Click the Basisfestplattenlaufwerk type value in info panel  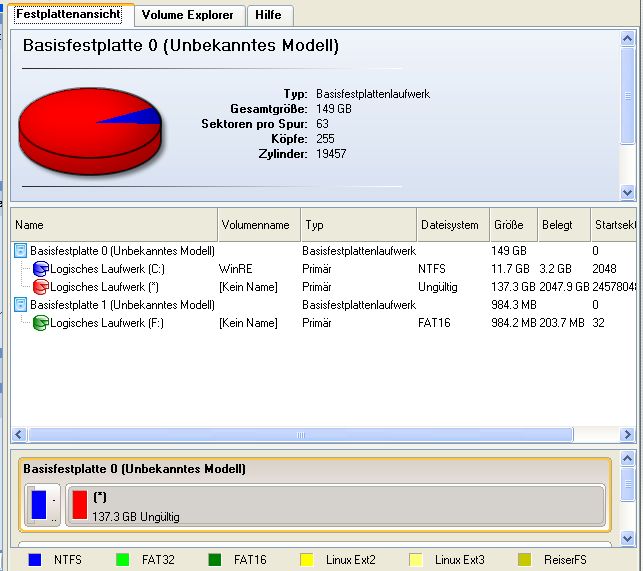(x=373, y=94)
